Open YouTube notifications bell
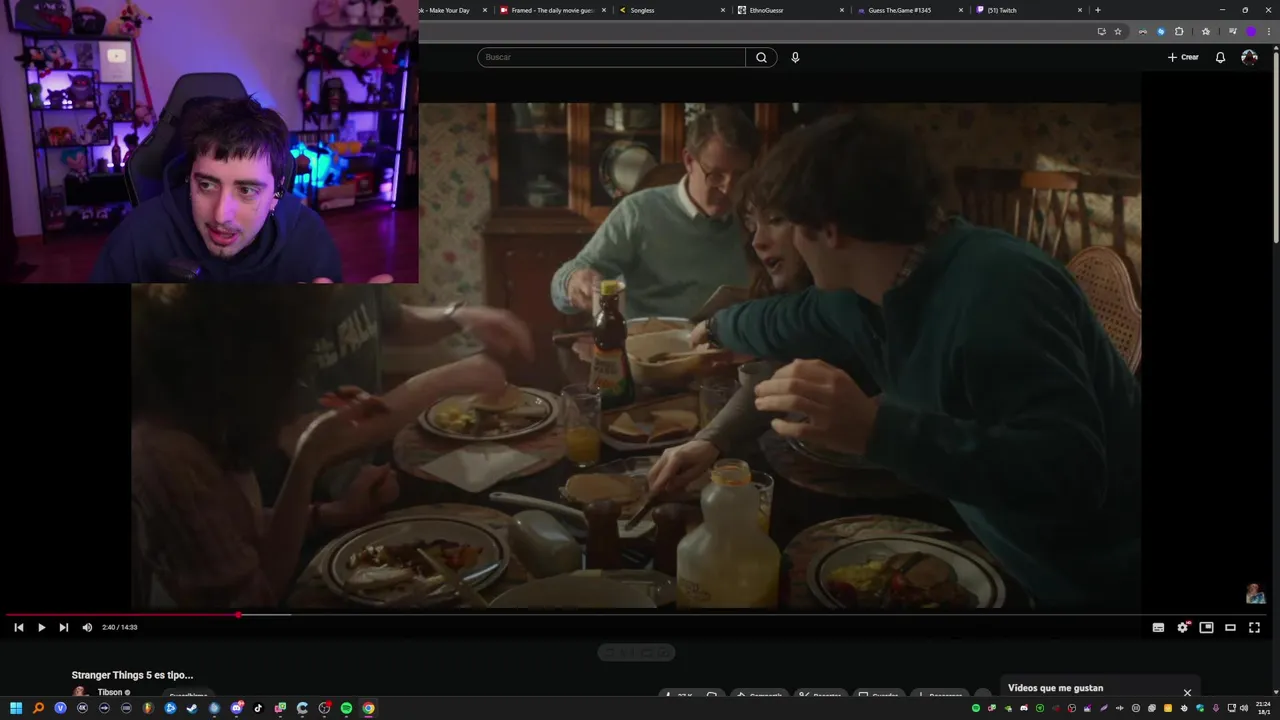 (x=1220, y=57)
